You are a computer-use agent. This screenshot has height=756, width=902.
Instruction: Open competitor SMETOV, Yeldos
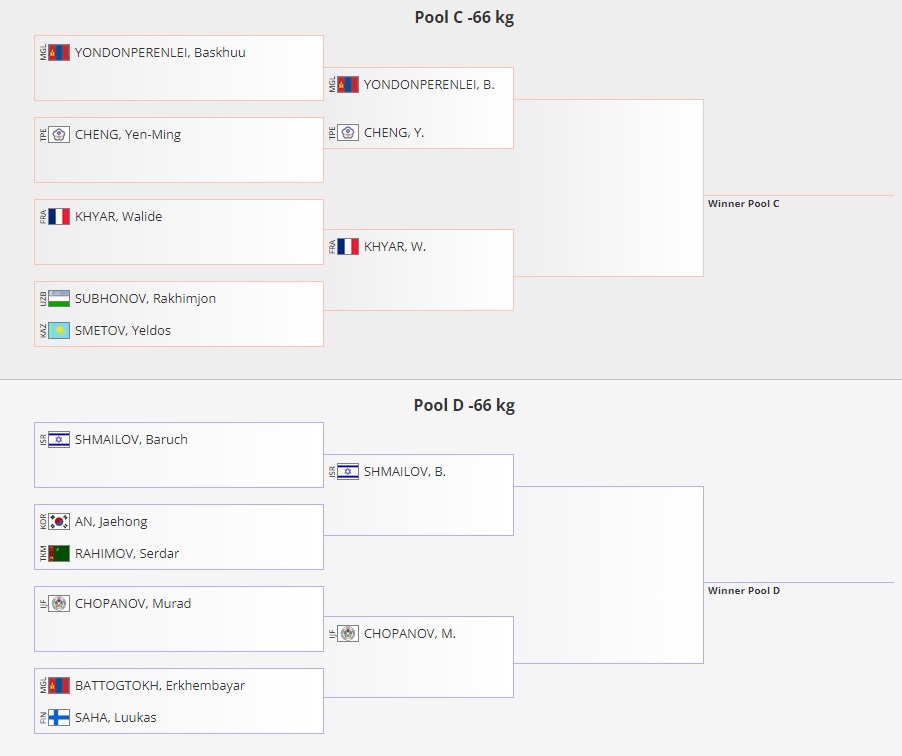[123, 330]
